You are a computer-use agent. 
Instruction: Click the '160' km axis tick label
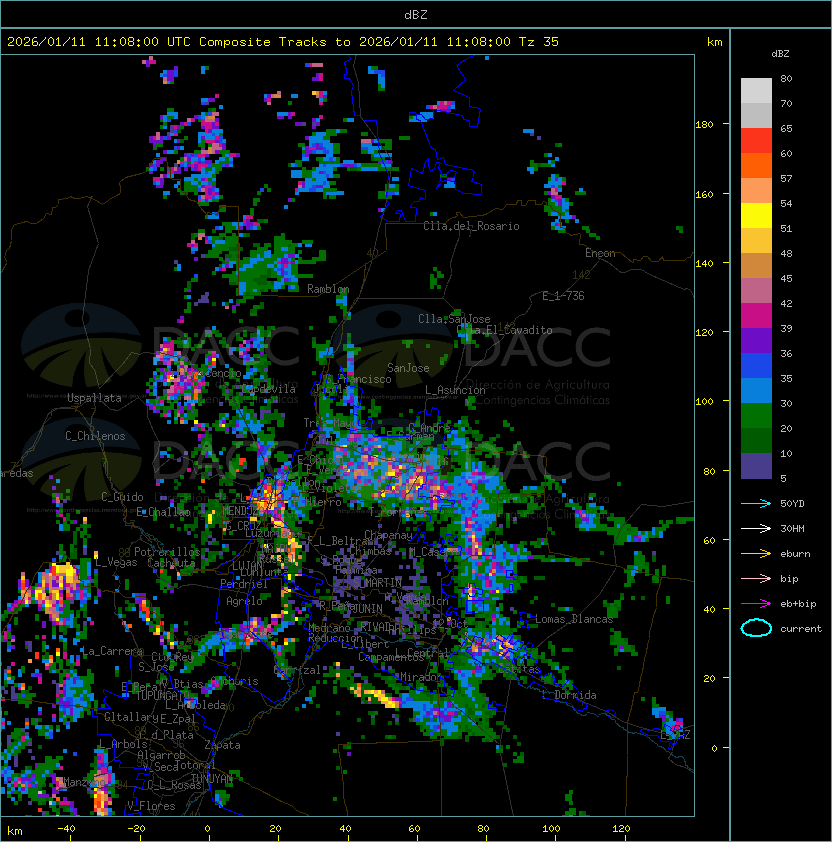tap(704, 194)
